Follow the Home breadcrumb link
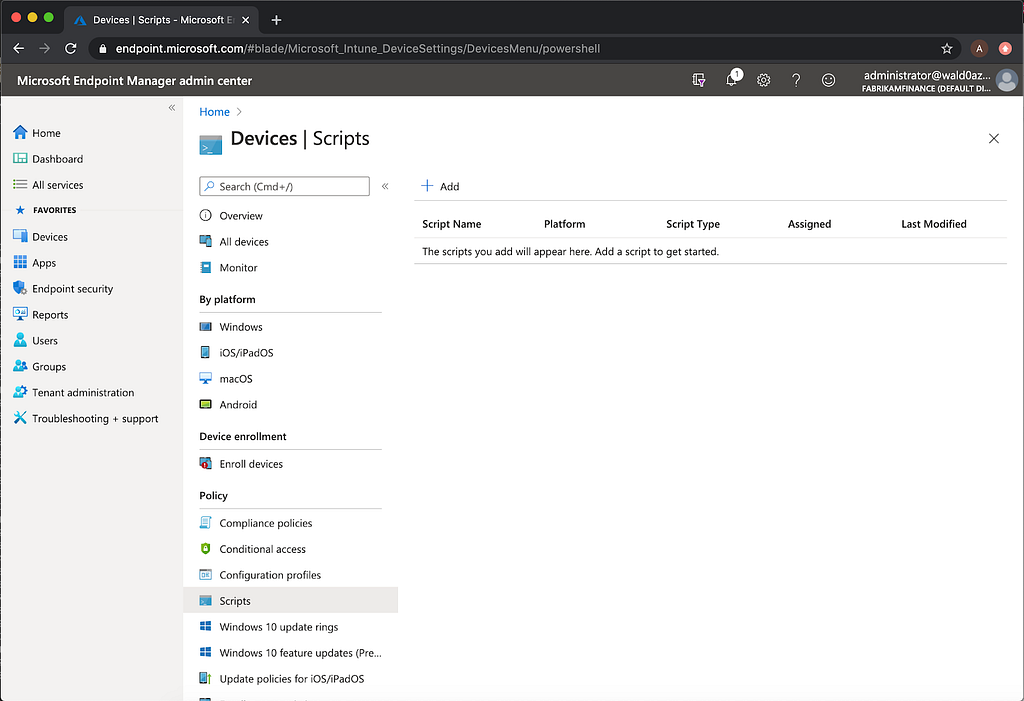 tap(214, 112)
